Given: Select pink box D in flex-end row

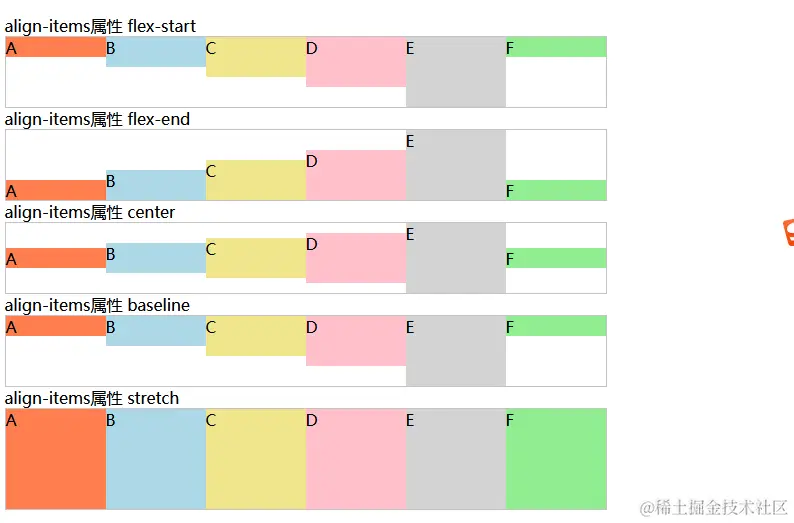Looking at the screenshot, I should pyautogui.click(x=356, y=175).
